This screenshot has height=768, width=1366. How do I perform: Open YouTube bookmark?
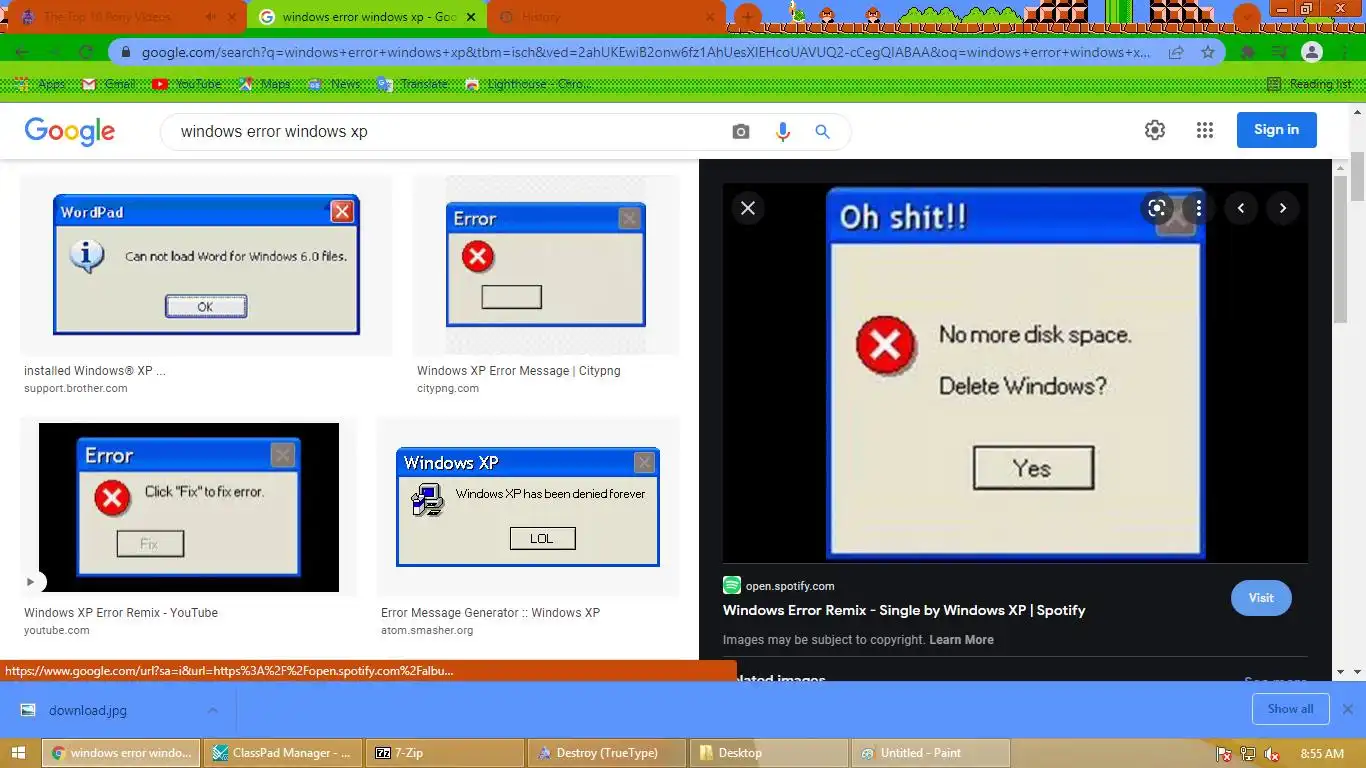(187, 84)
